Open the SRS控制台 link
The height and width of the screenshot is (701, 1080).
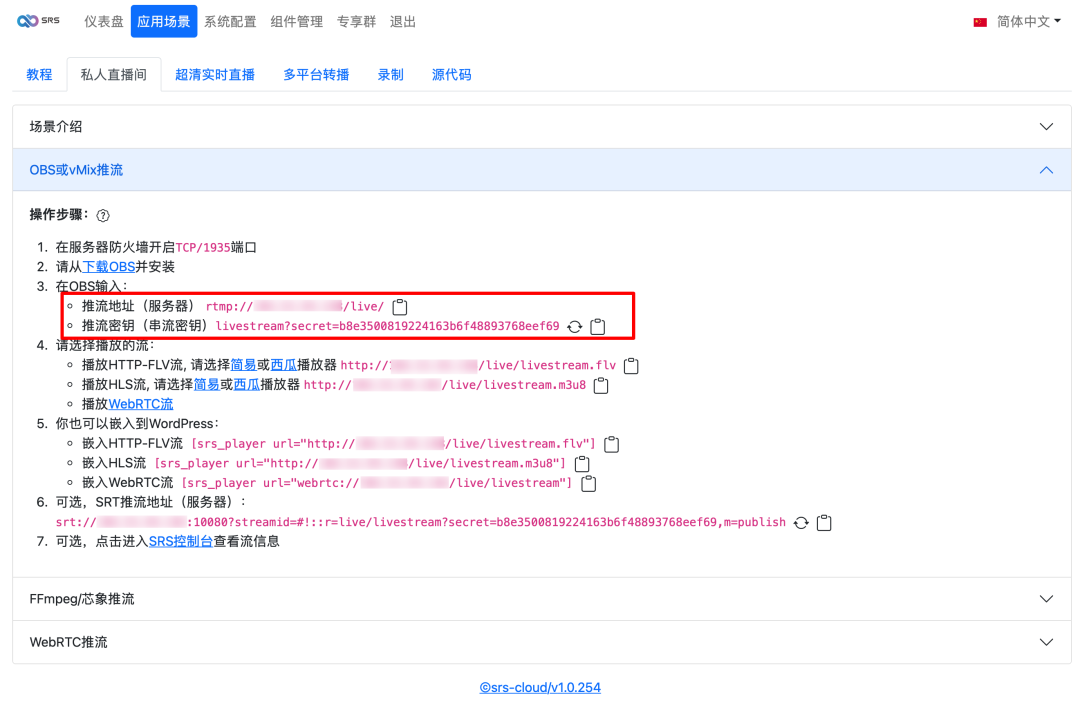tap(180, 541)
